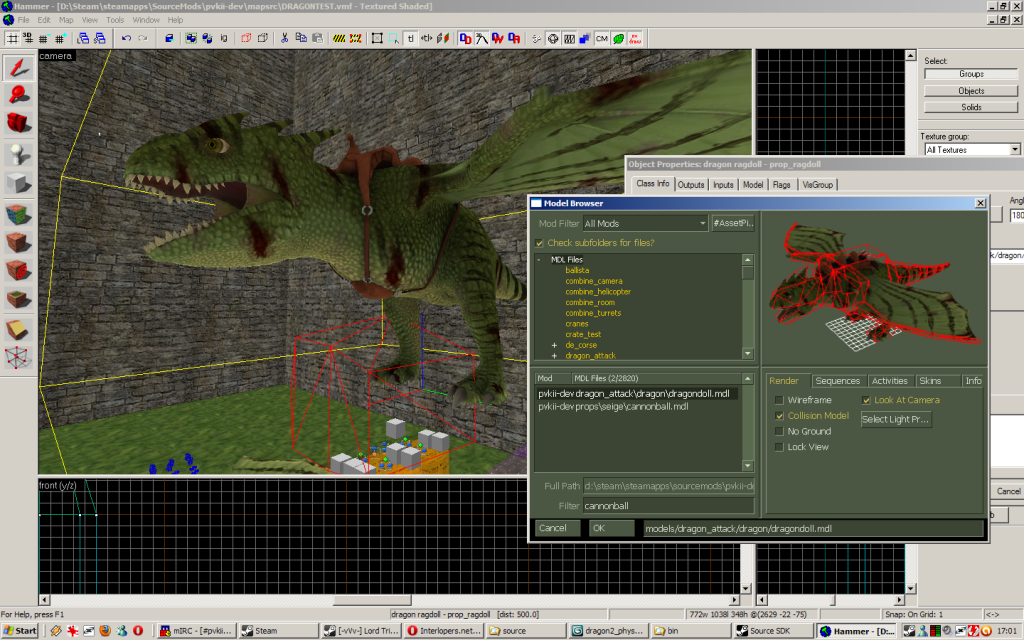Image resolution: width=1024 pixels, height=640 pixels.
Task: Activate the Magnify tool in left toolbar
Action: tap(18, 95)
